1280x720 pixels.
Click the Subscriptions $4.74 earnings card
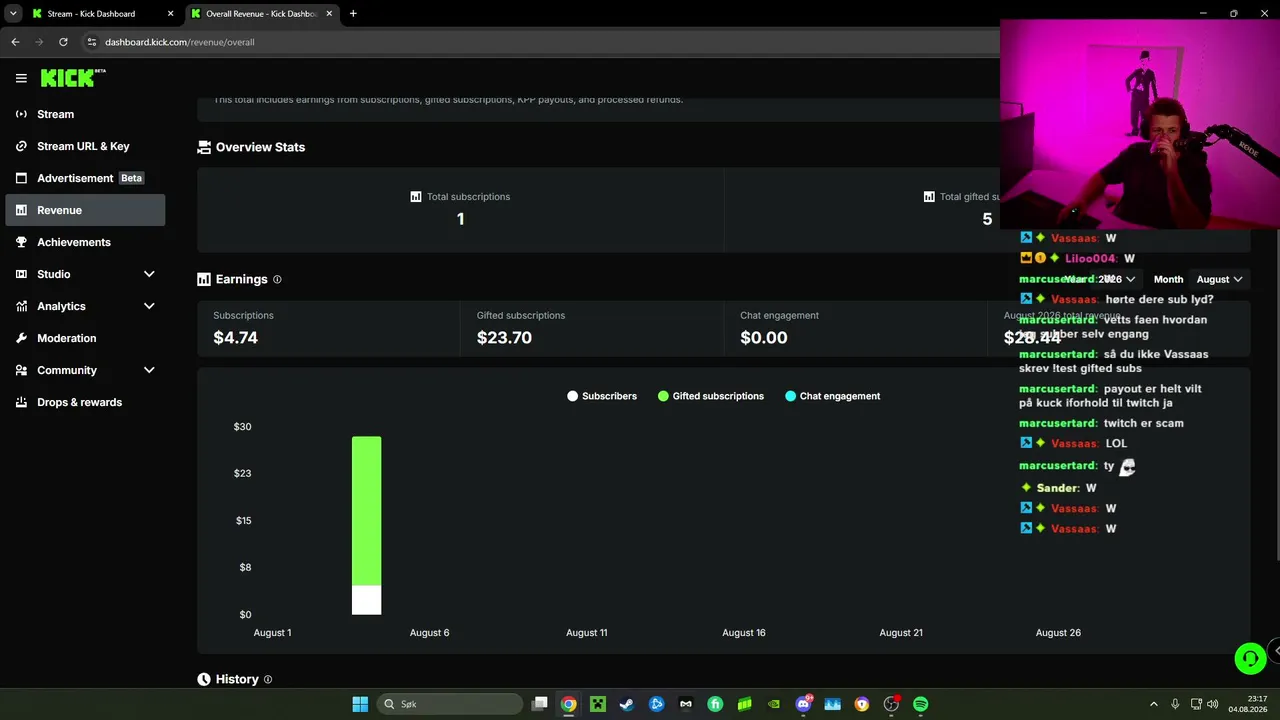328,328
